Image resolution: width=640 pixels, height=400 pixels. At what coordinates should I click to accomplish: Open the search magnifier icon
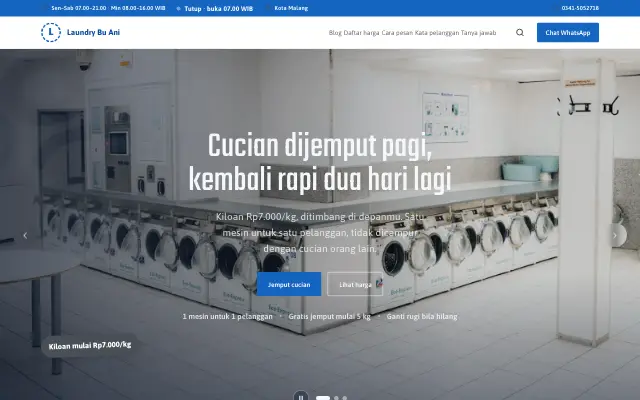coord(520,33)
